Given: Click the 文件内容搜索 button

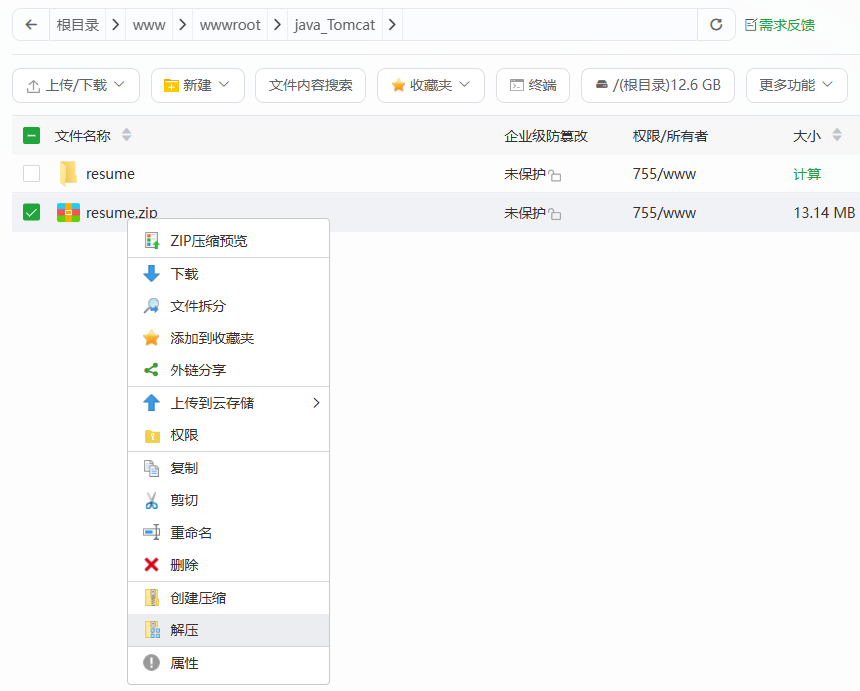Looking at the screenshot, I should tap(313, 85).
